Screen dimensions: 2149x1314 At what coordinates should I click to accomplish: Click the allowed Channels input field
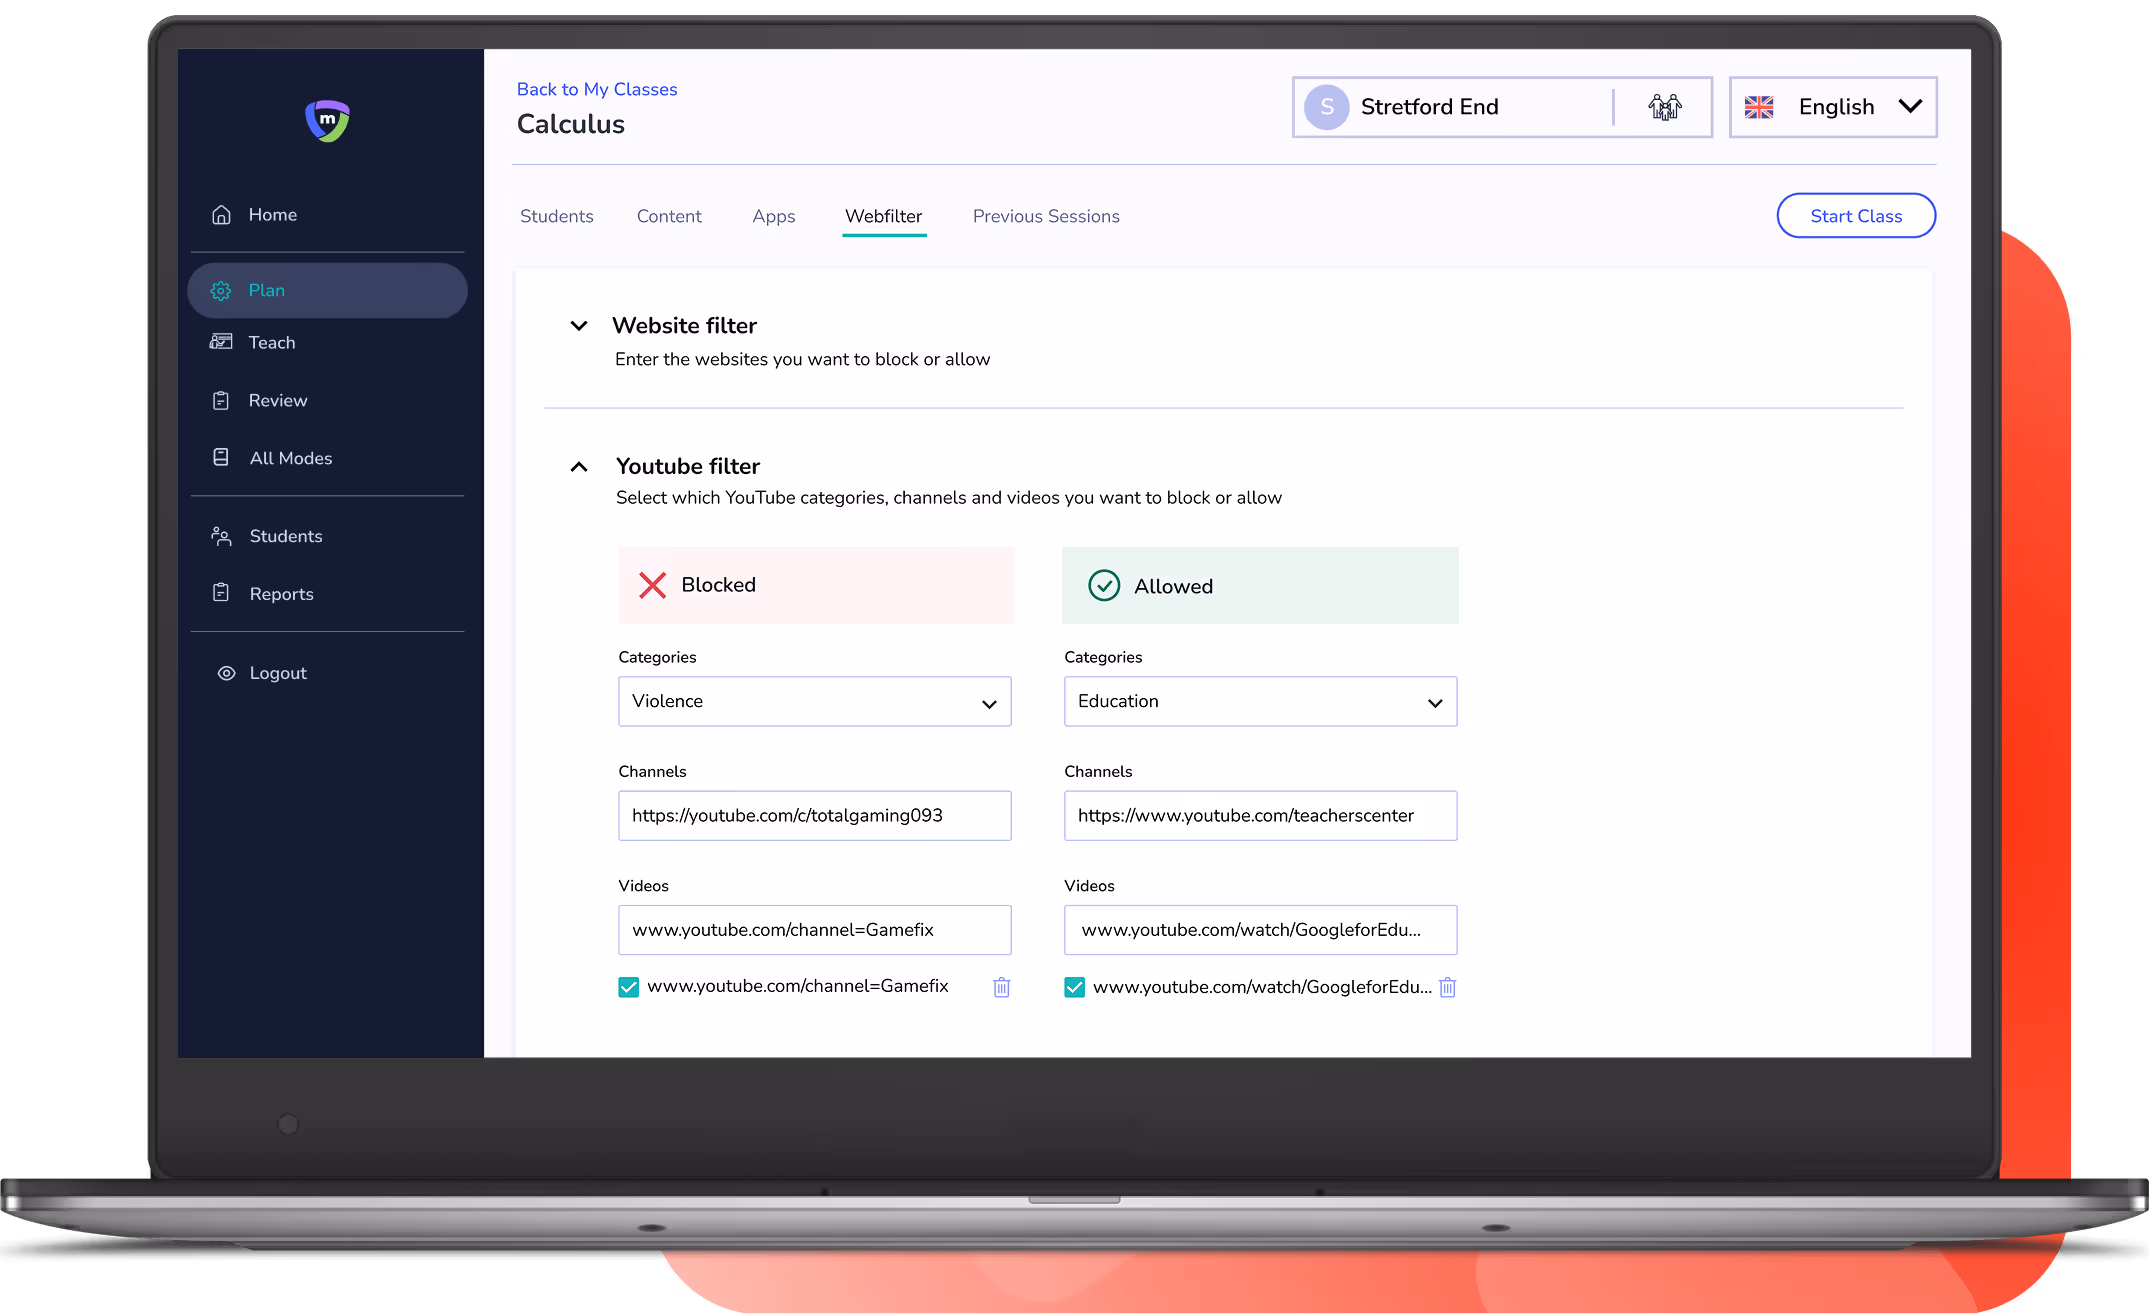point(1260,816)
